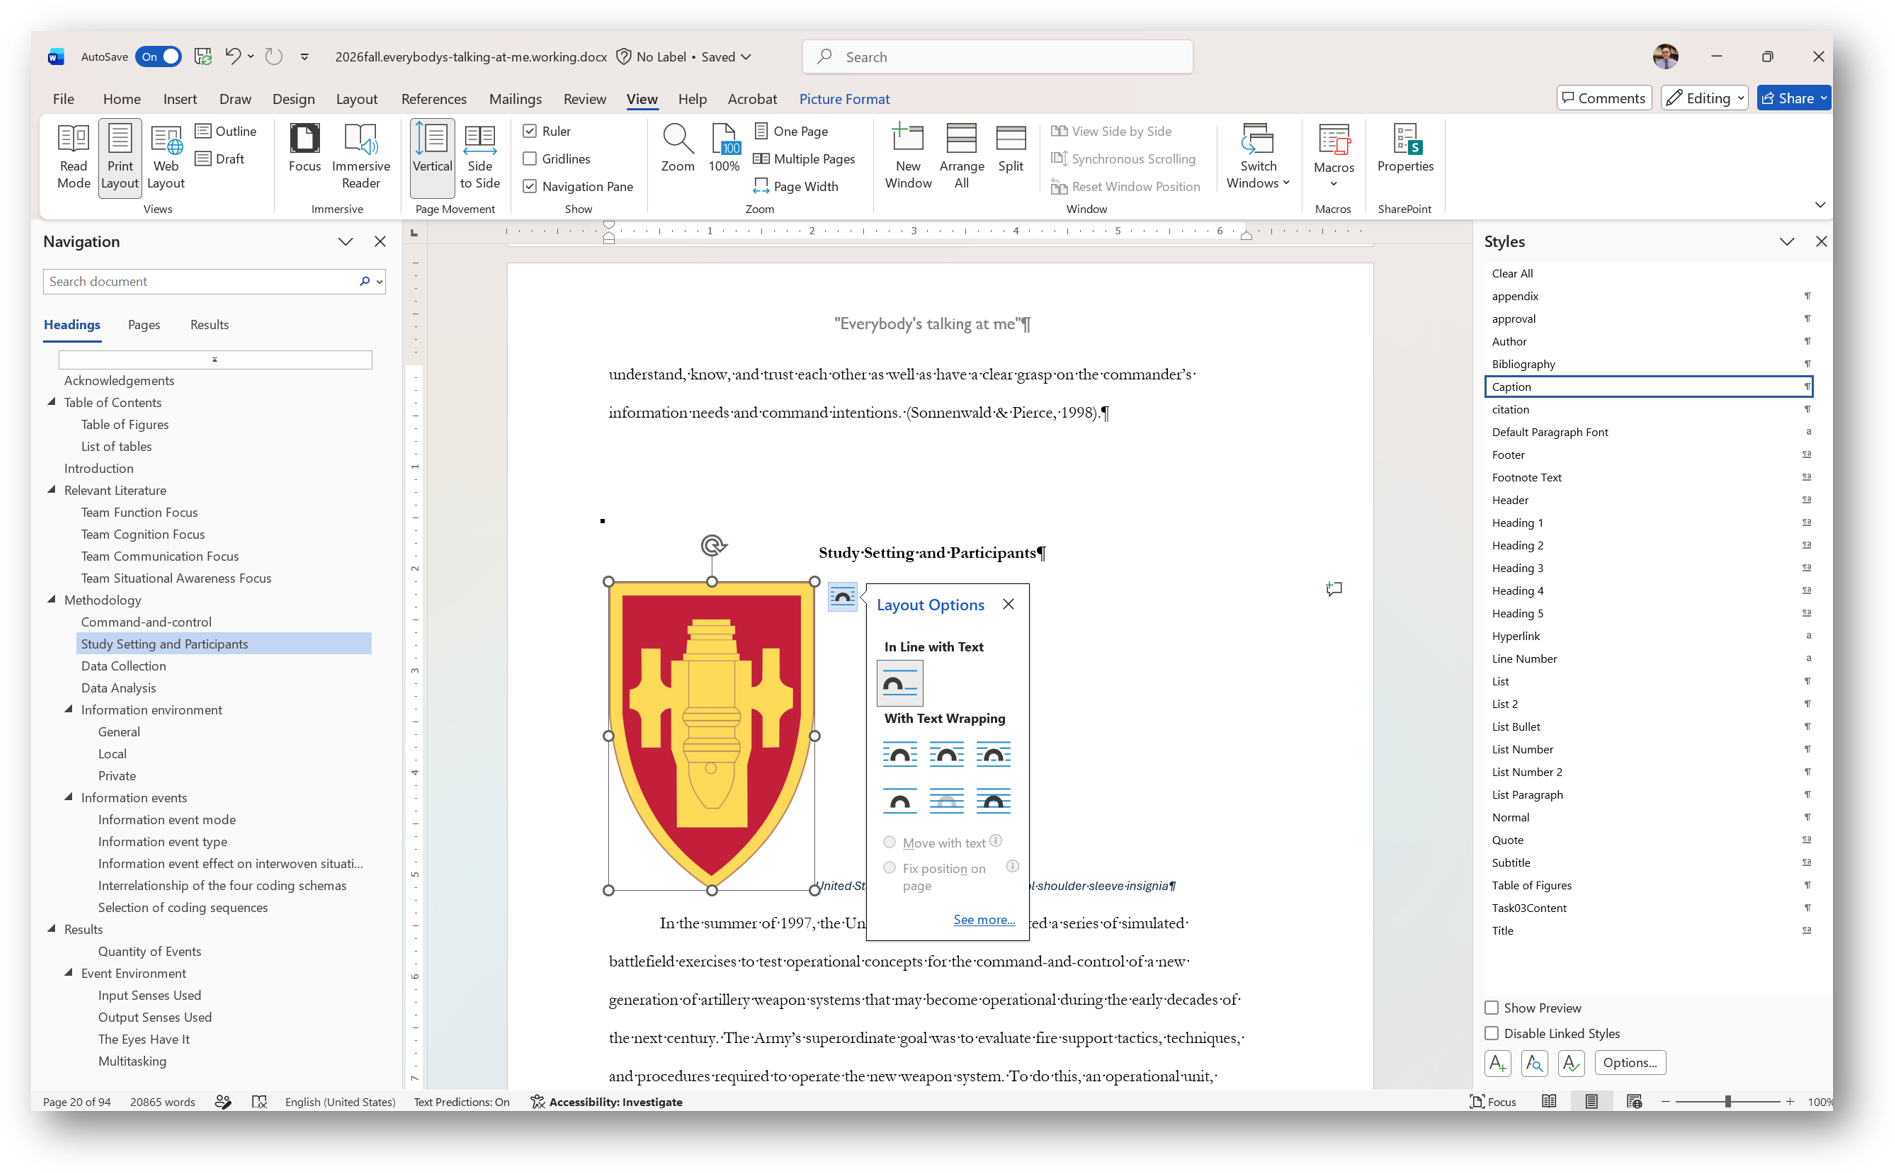The image size is (1895, 1173).
Task: Toggle the Layout Options button beside picture
Action: point(843,597)
